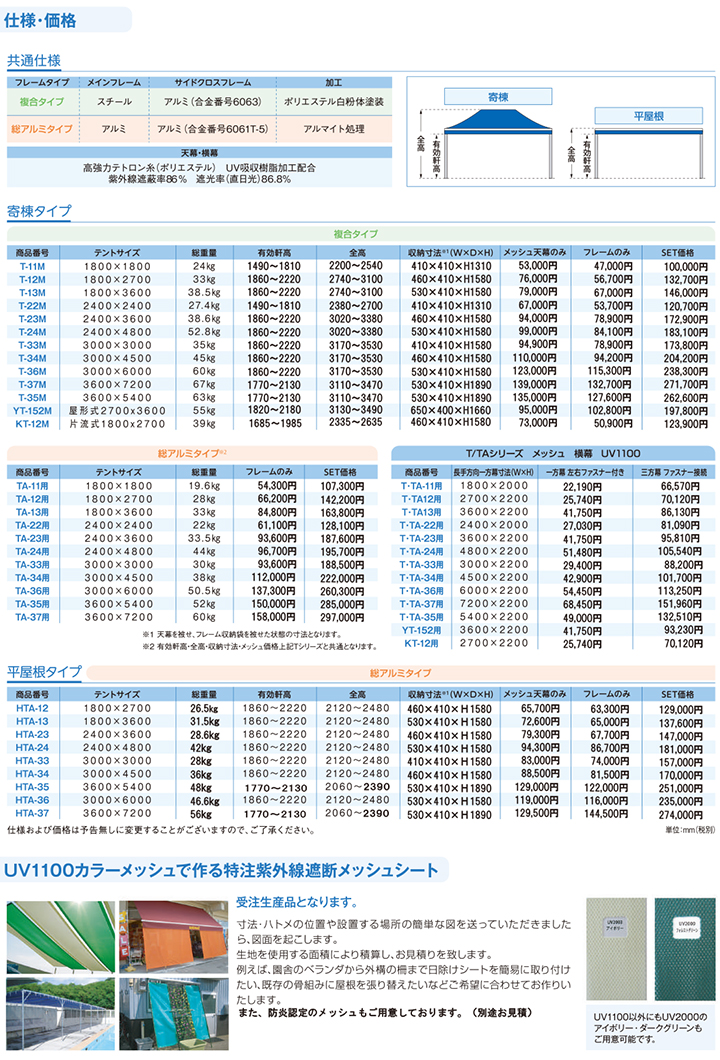Click the 収納寸法 column header in 寄棟 table
The width and height of the screenshot is (720, 1060).
click(x=450, y=252)
